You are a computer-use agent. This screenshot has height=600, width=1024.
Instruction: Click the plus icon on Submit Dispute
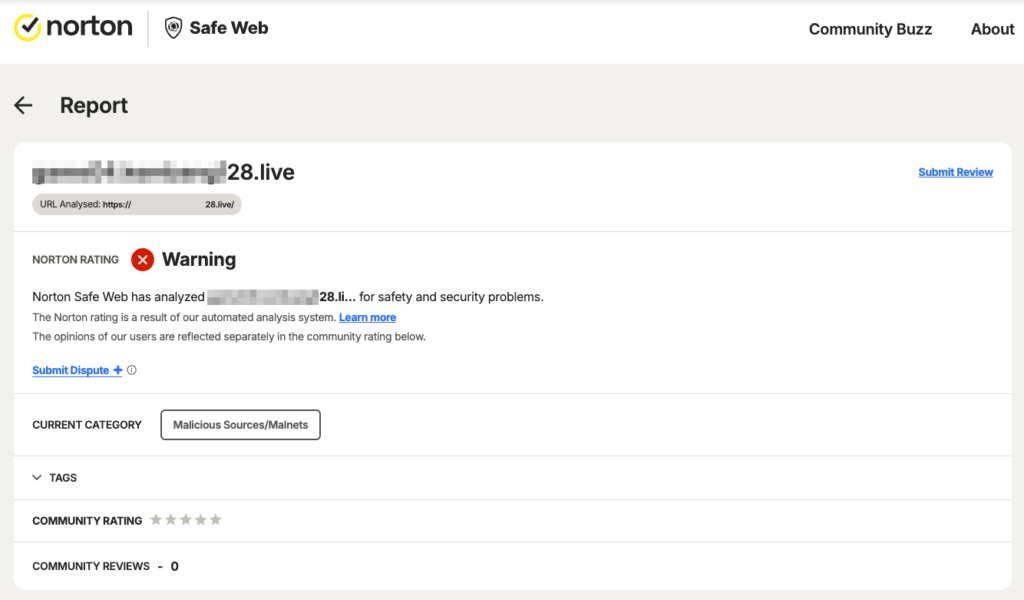point(119,370)
